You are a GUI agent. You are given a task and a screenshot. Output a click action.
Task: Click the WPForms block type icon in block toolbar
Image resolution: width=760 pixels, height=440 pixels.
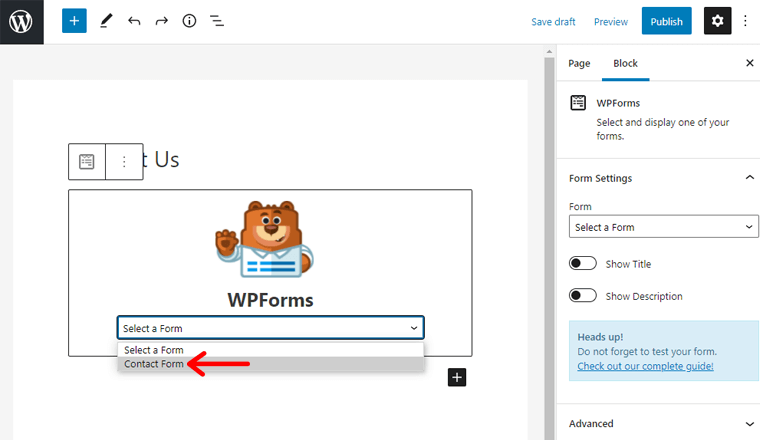(x=87, y=161)
